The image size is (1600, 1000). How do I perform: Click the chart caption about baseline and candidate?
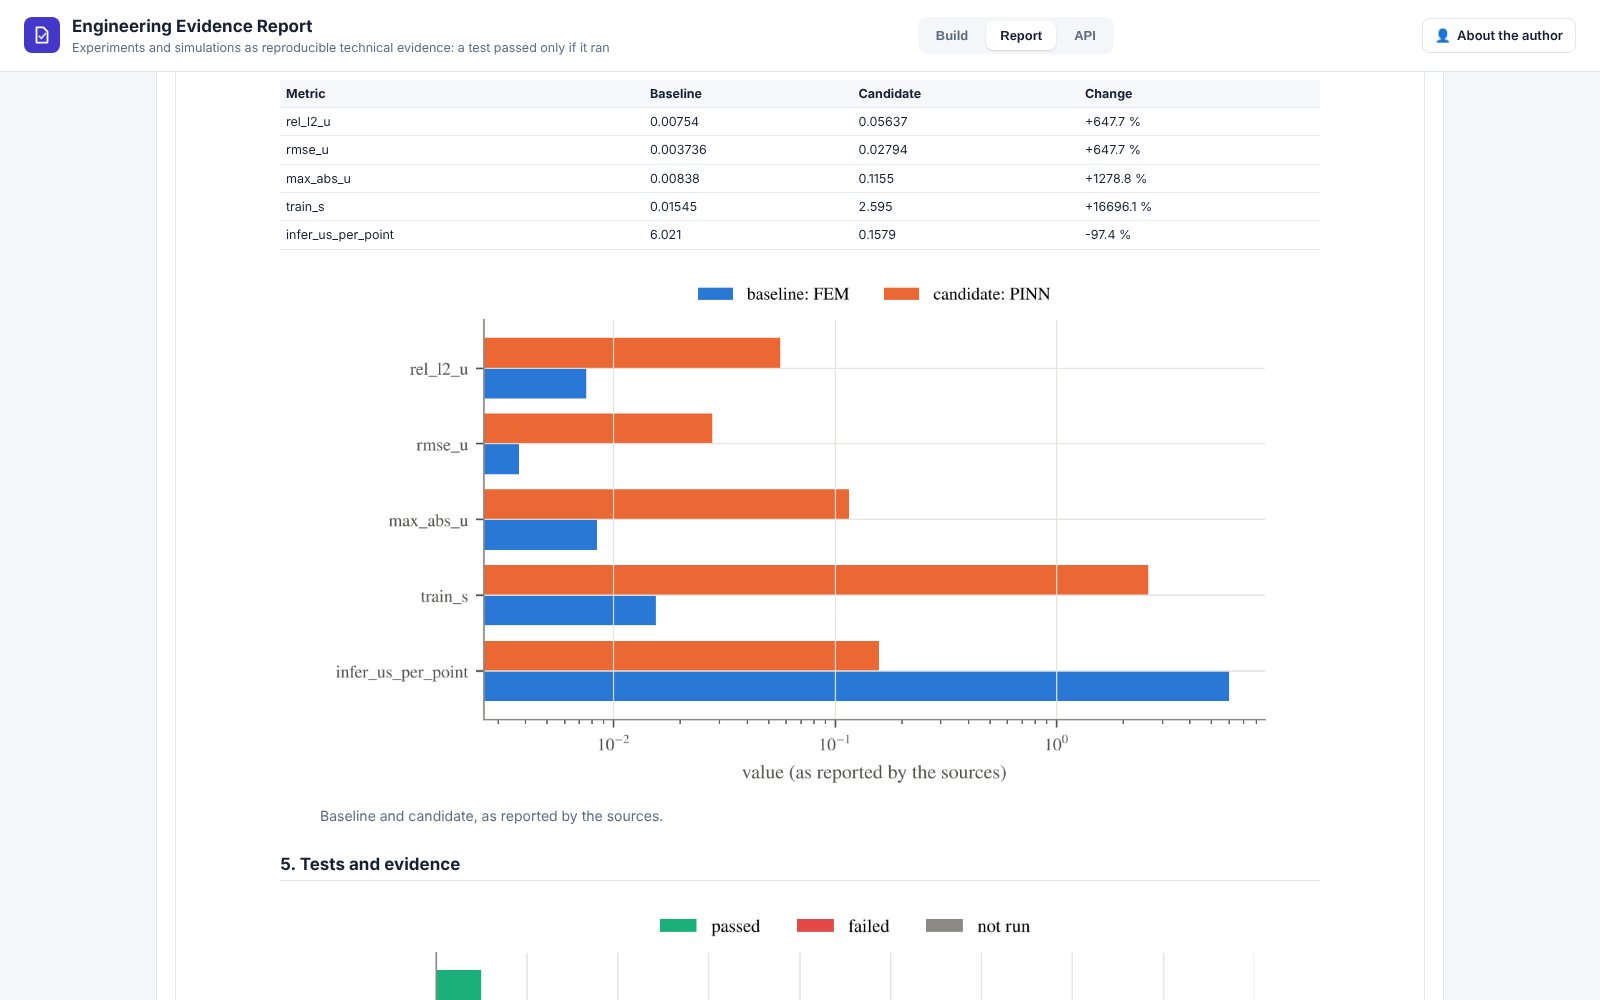point(491,816)
